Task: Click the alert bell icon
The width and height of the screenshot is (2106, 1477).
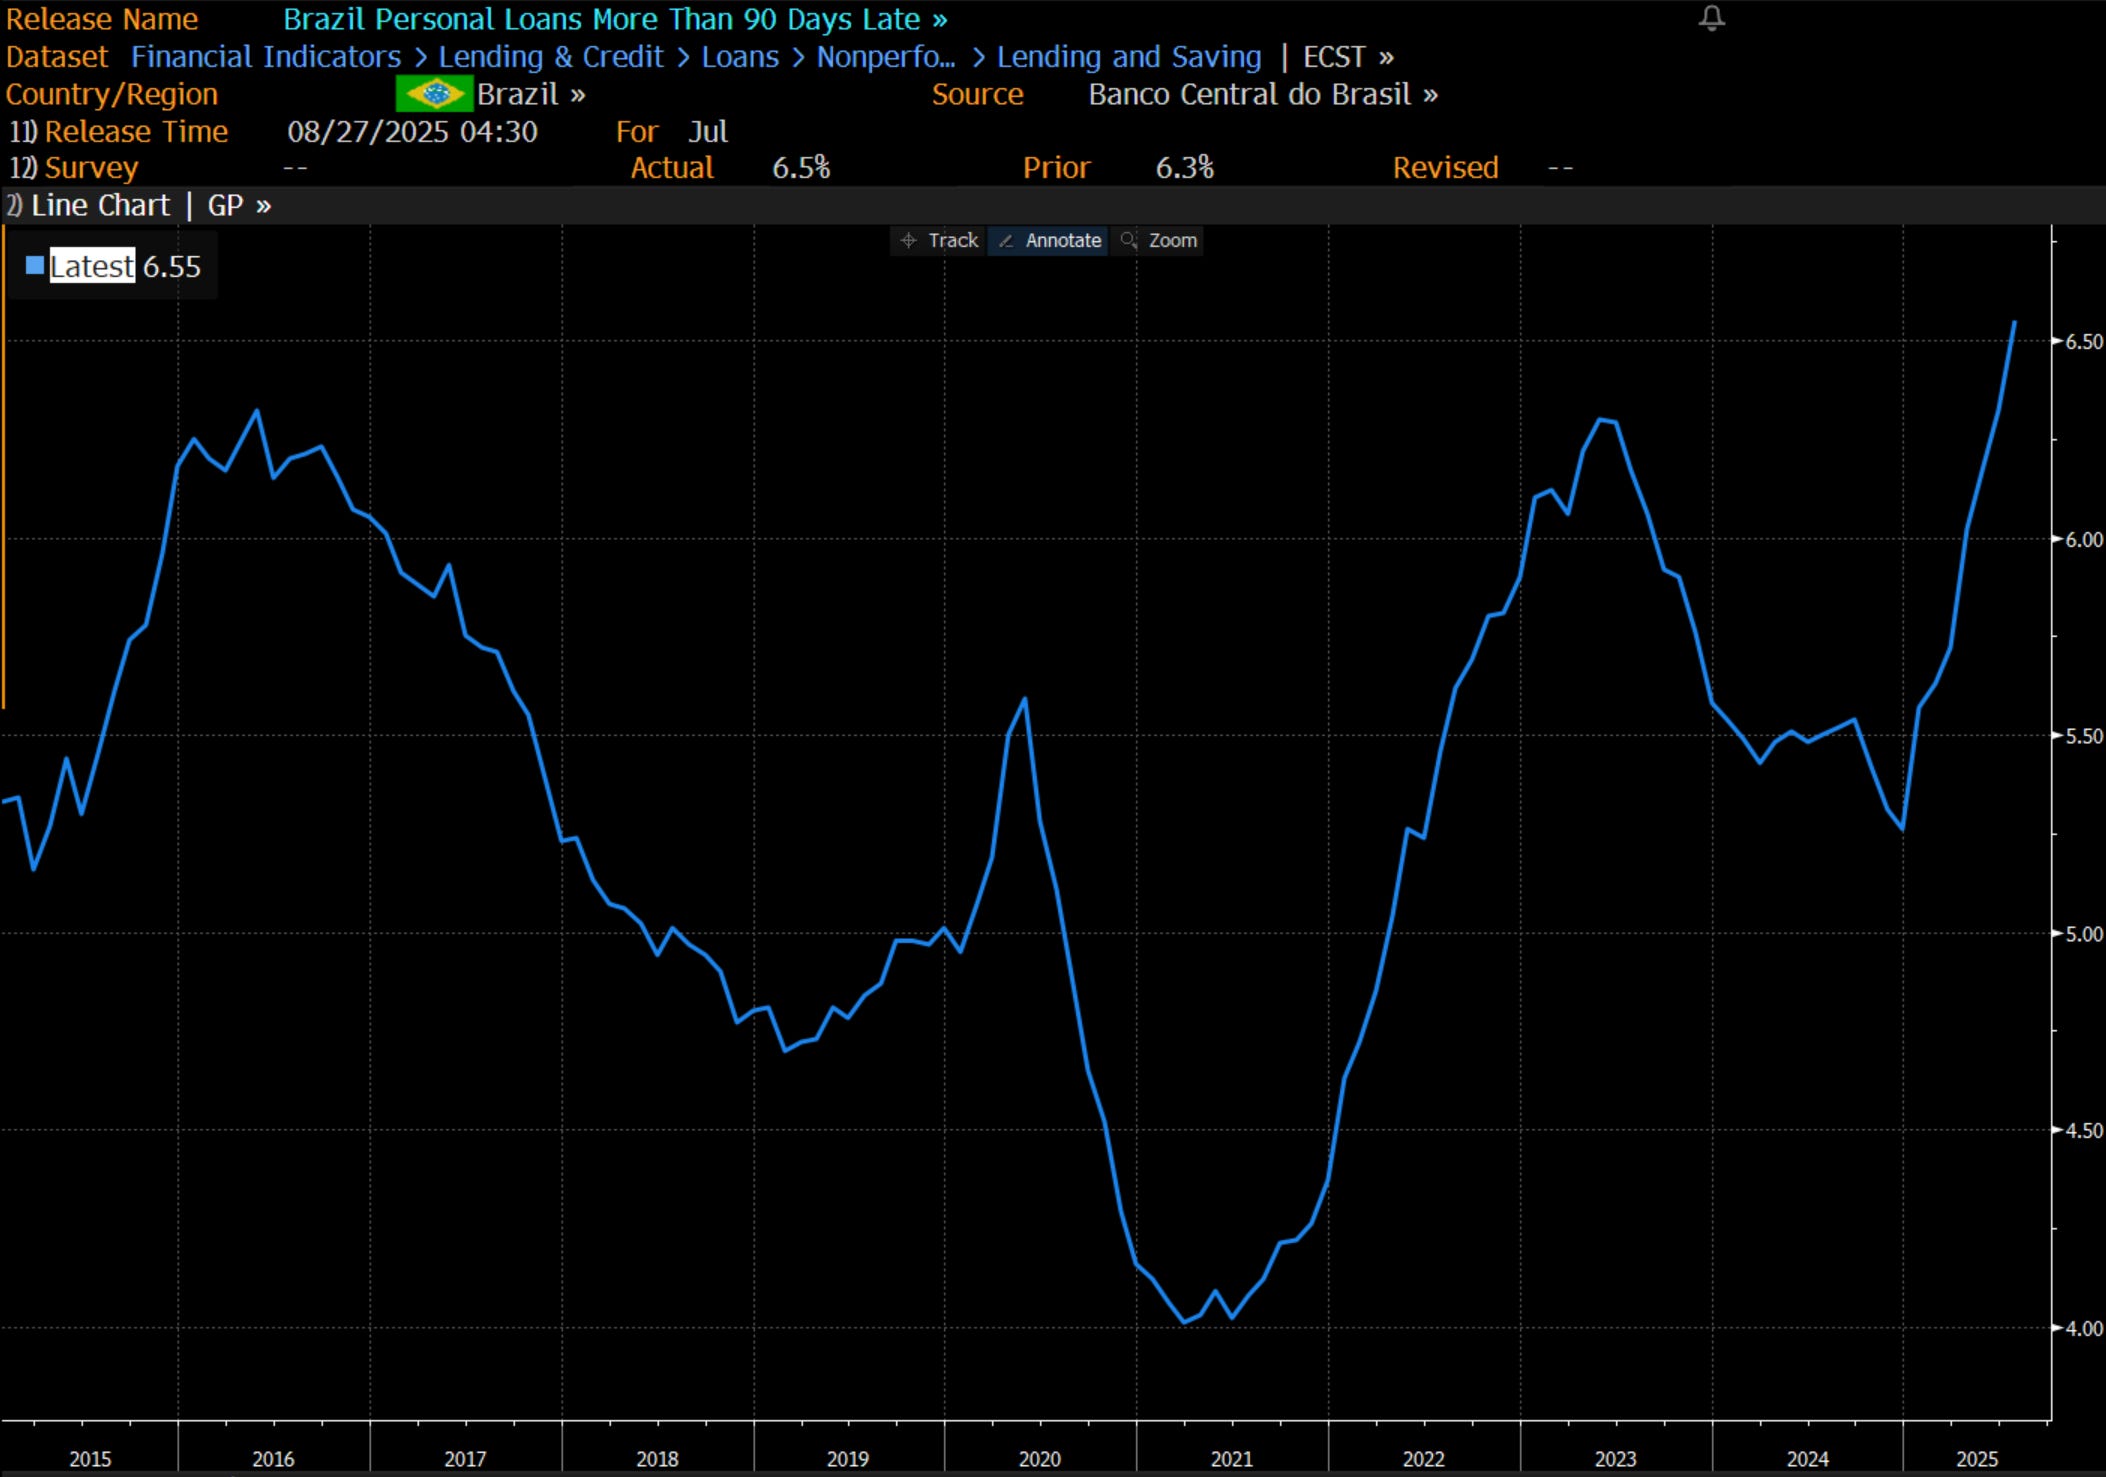Action: 1711,18
